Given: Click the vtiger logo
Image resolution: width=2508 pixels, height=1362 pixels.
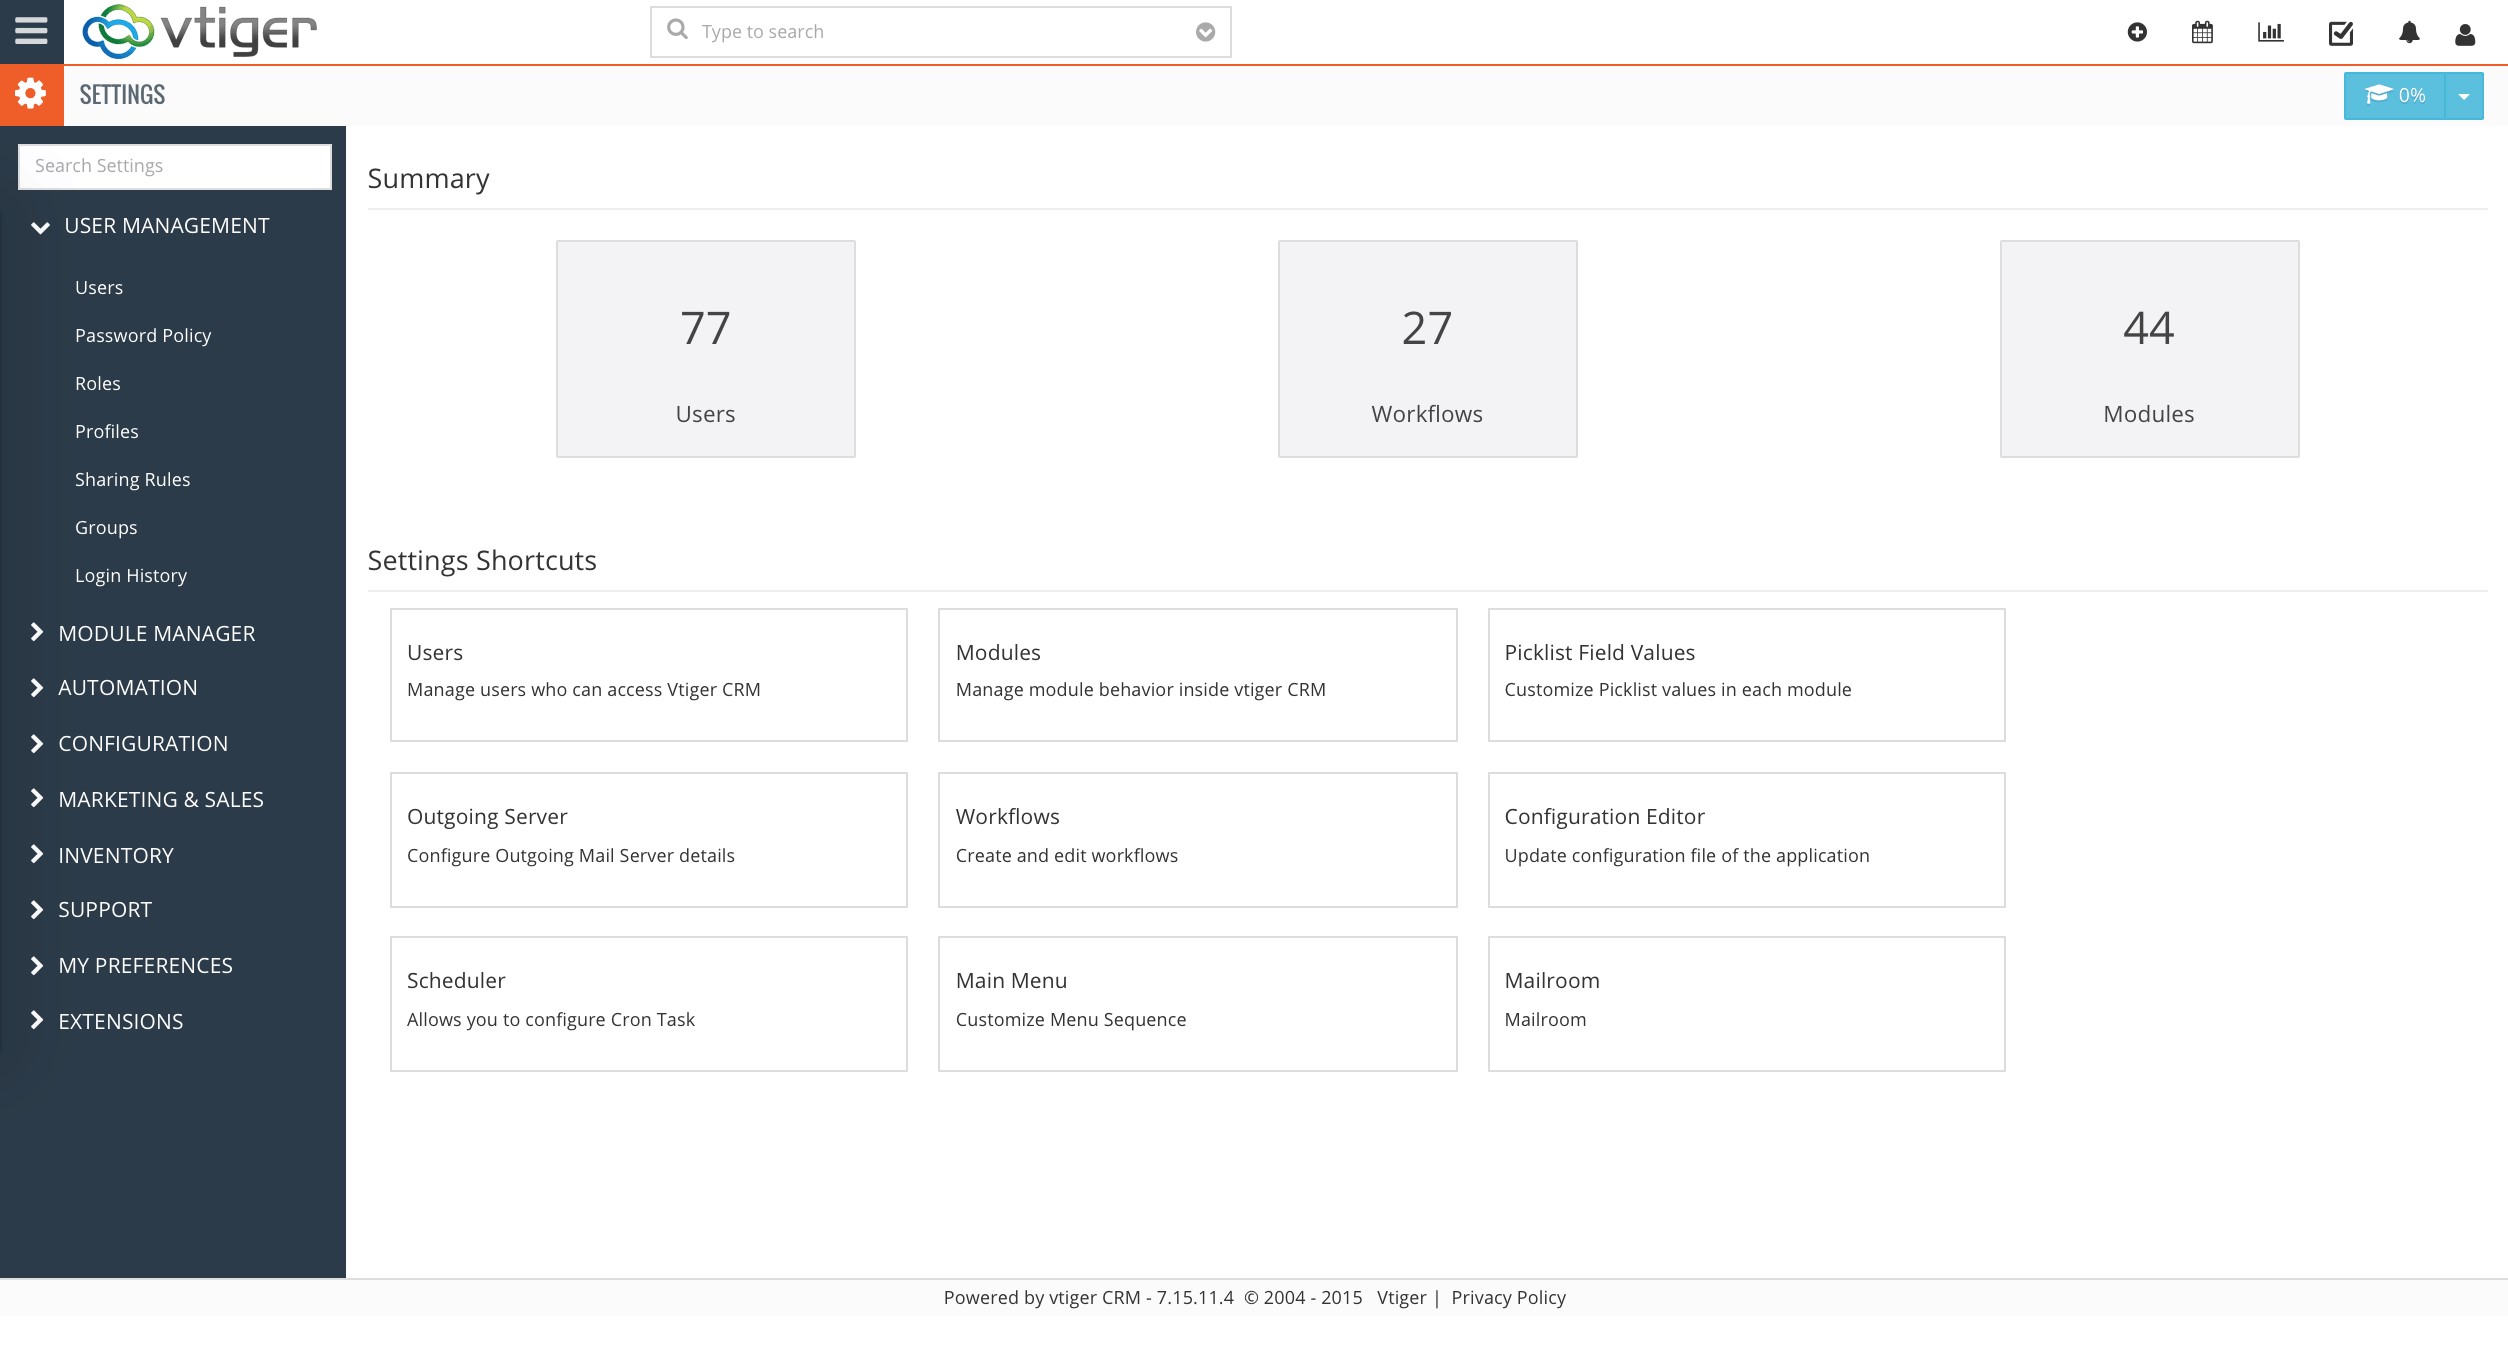Looking at the screenshot, I should coord(200,30).
